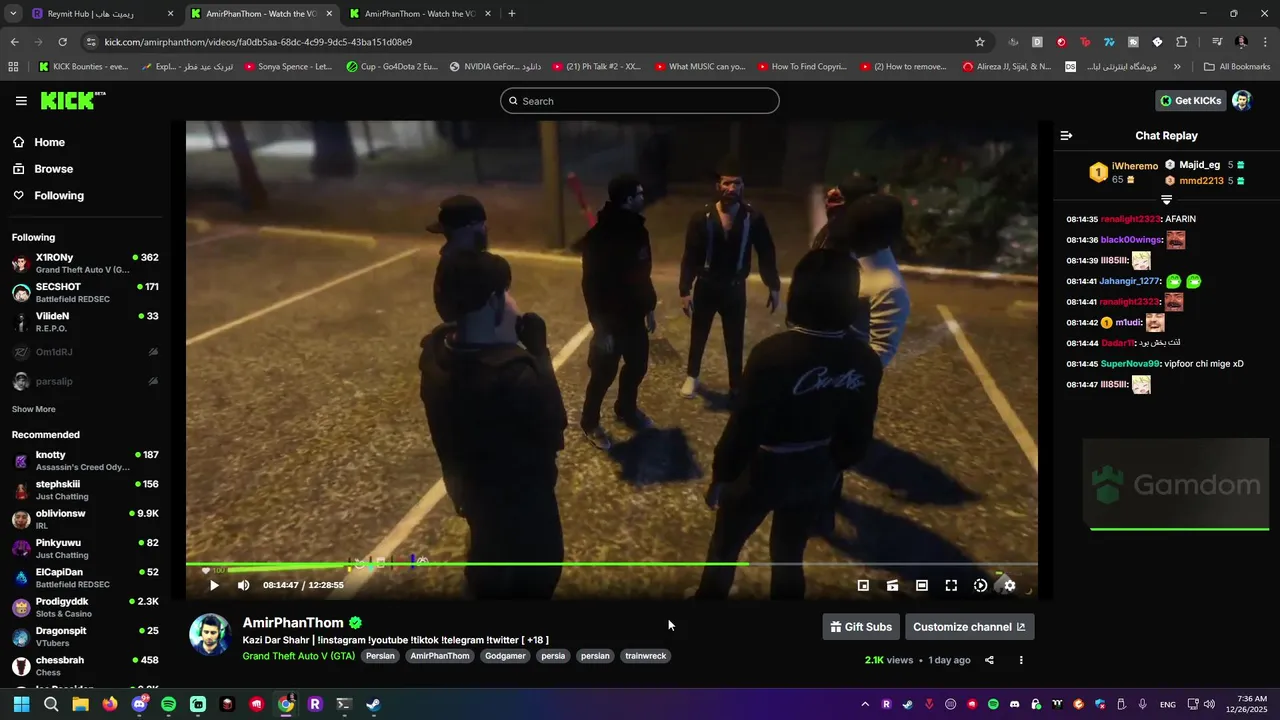Image resolution: width=1280 pixels, height=720 pixels.
Task: Reload the current page
Action: (x=62, y=42)
